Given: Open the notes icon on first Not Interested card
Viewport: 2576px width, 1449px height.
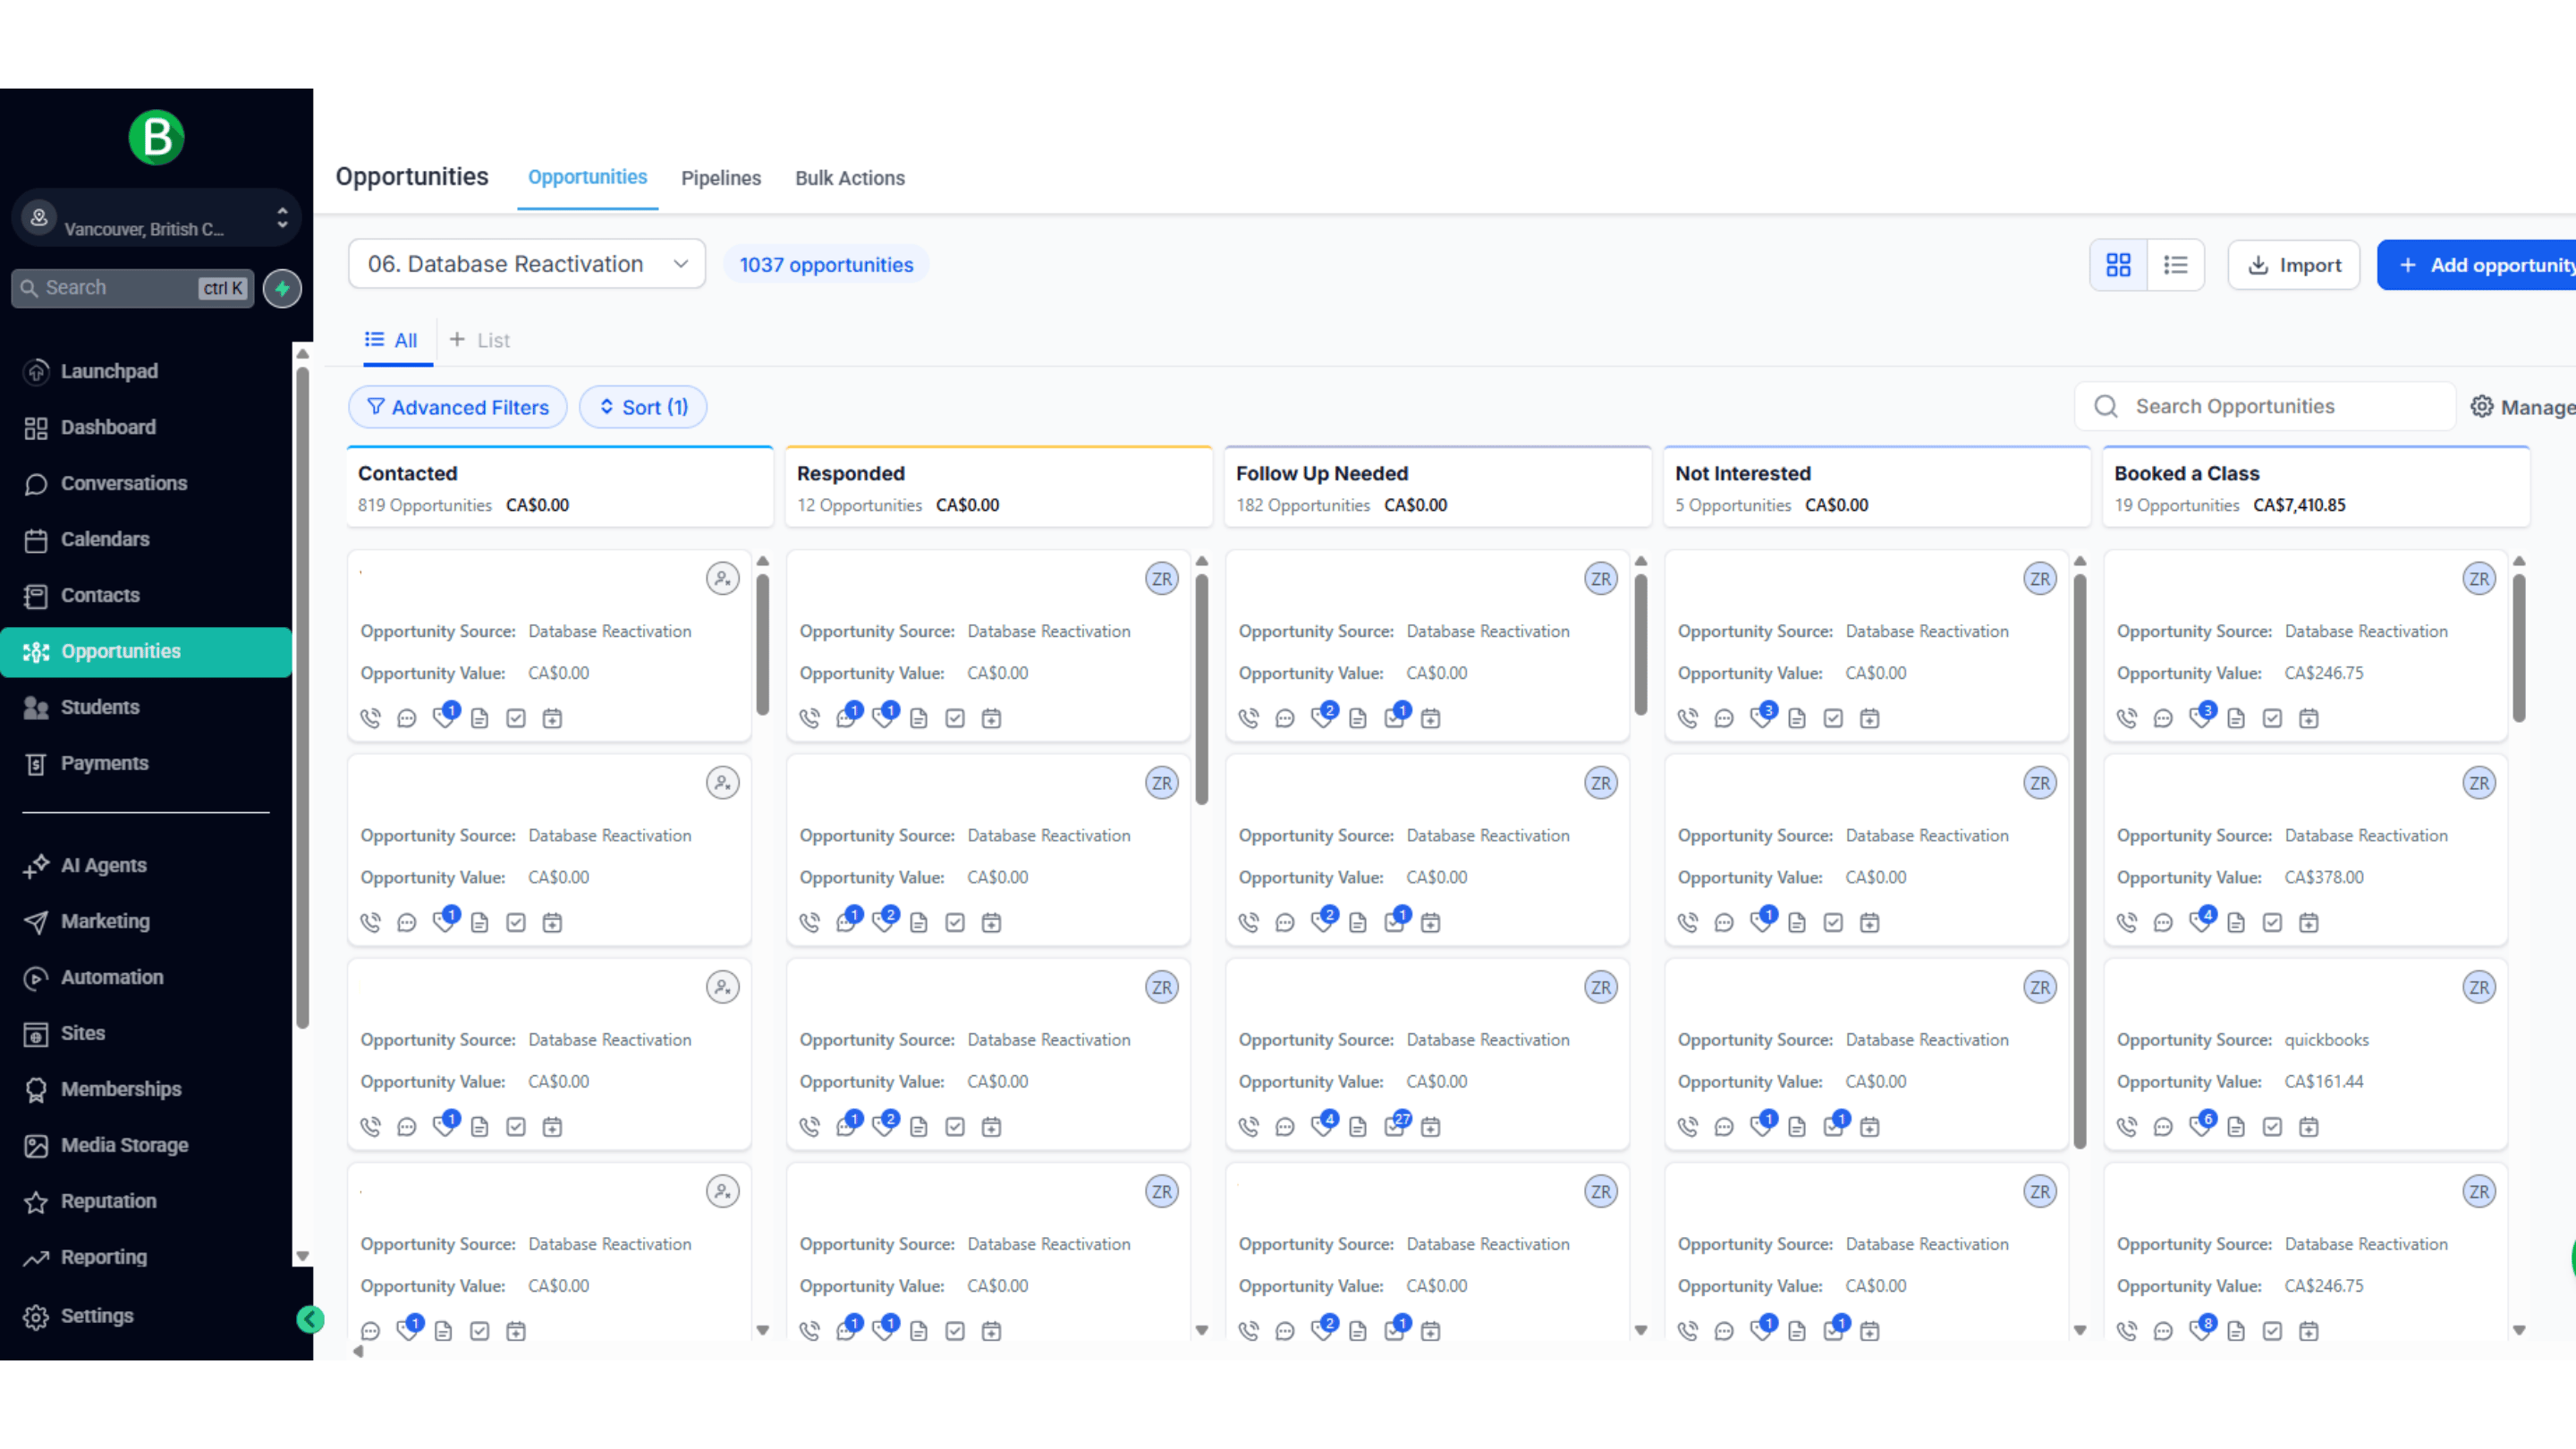Looking at the screenshot, I should (x=1797, y=718).
